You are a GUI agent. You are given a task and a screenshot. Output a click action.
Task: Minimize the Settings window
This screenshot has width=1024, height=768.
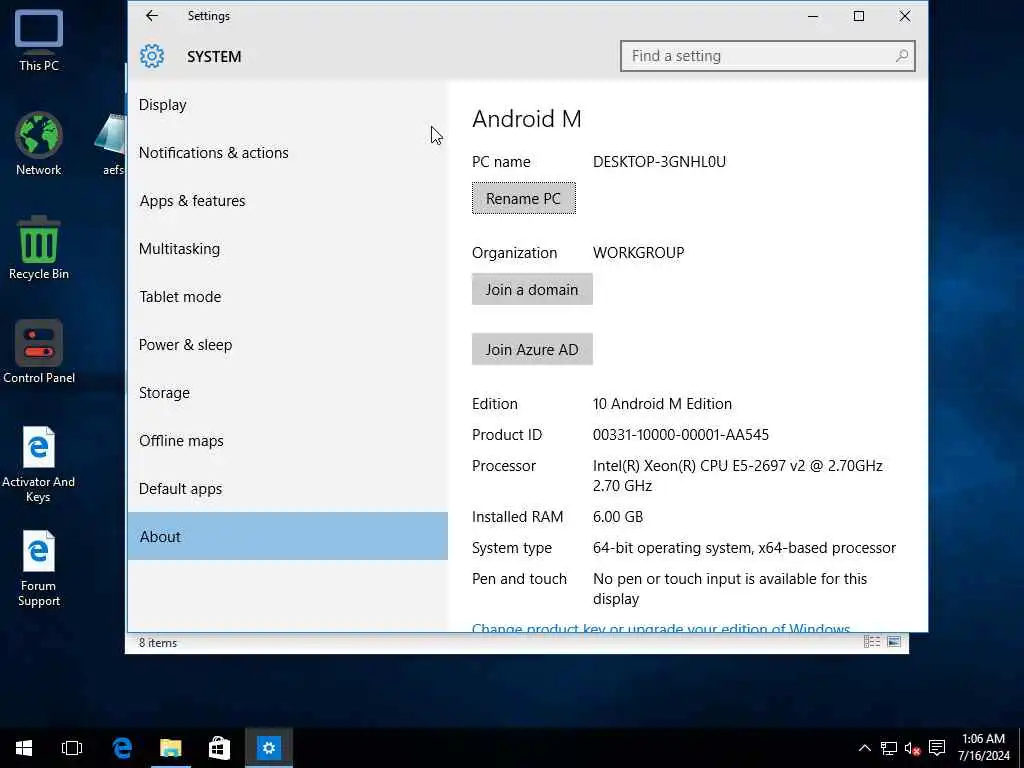tap(813, 16)
